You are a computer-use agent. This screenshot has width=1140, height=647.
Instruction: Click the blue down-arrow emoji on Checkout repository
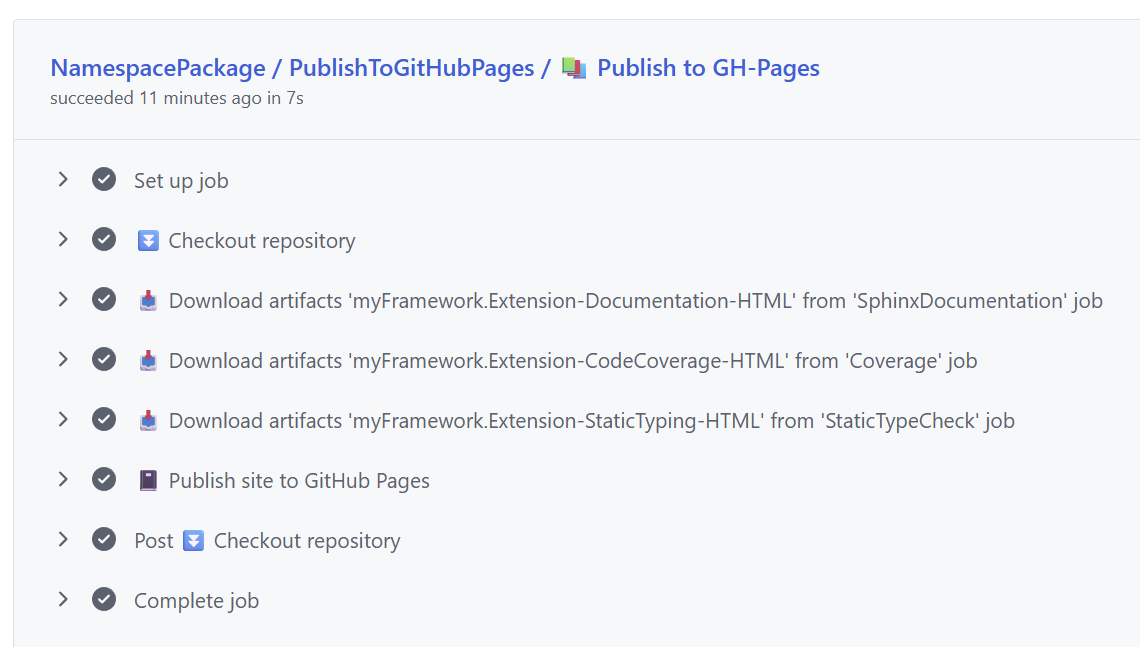tap(148, 241)
